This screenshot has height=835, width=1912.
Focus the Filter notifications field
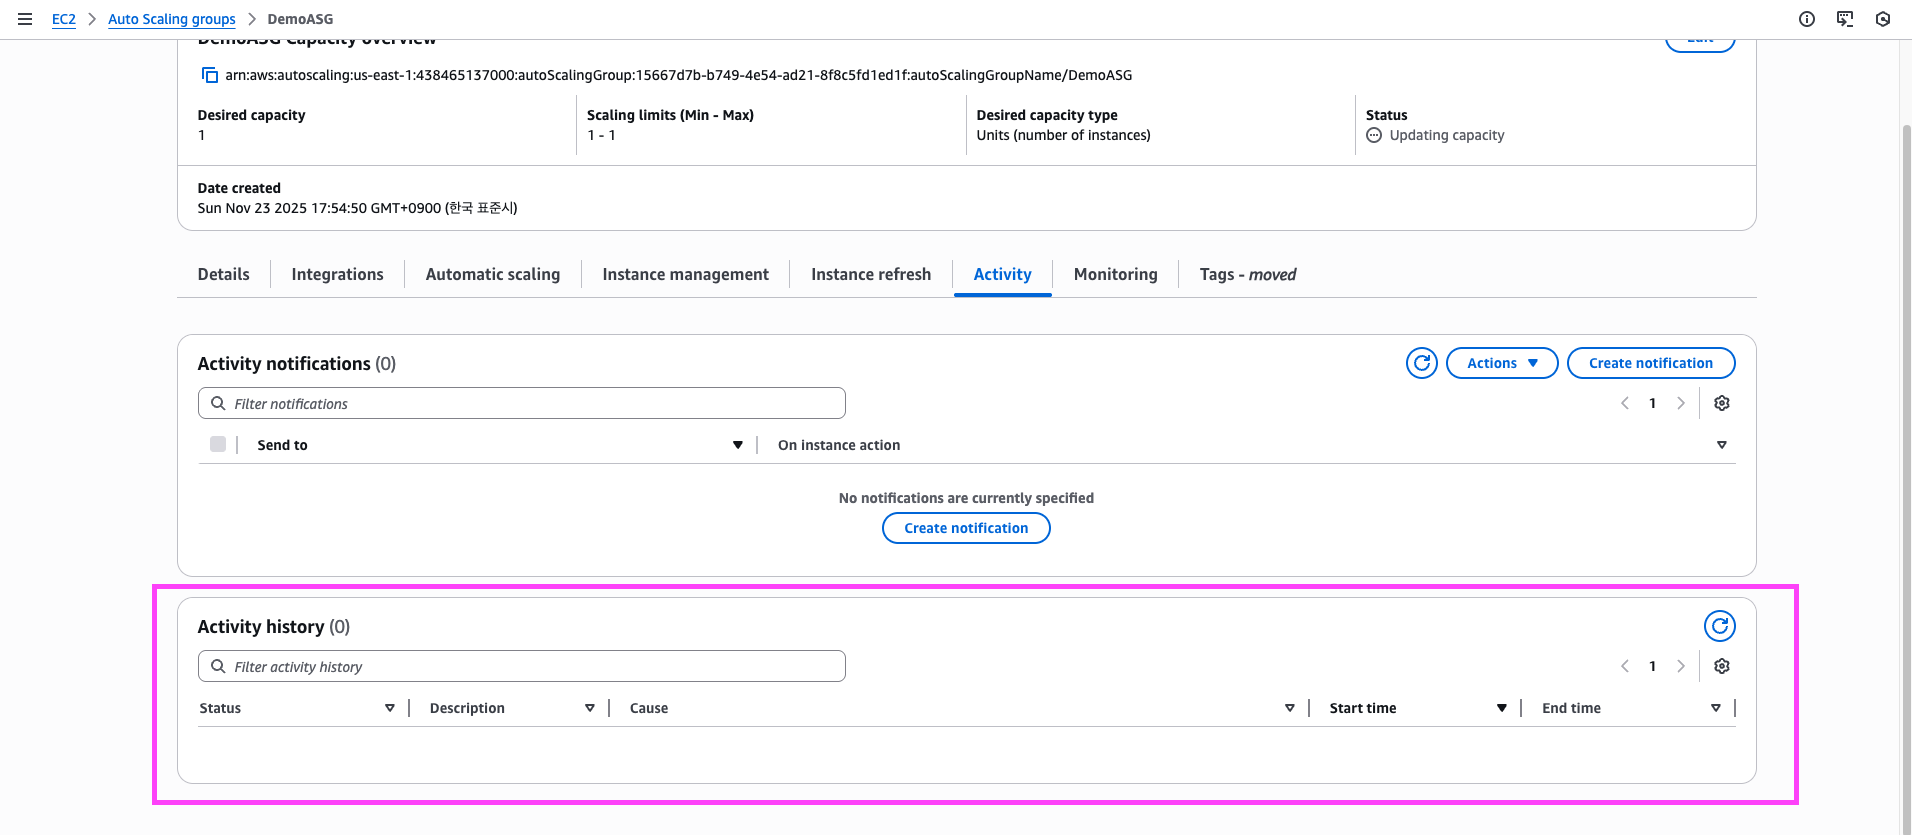pyautogui.click(x=522, y=403)
